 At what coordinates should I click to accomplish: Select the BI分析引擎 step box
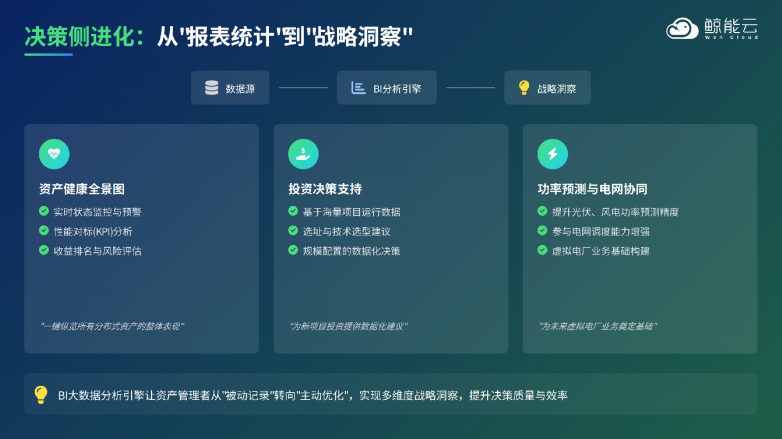[x=387, y=88]
